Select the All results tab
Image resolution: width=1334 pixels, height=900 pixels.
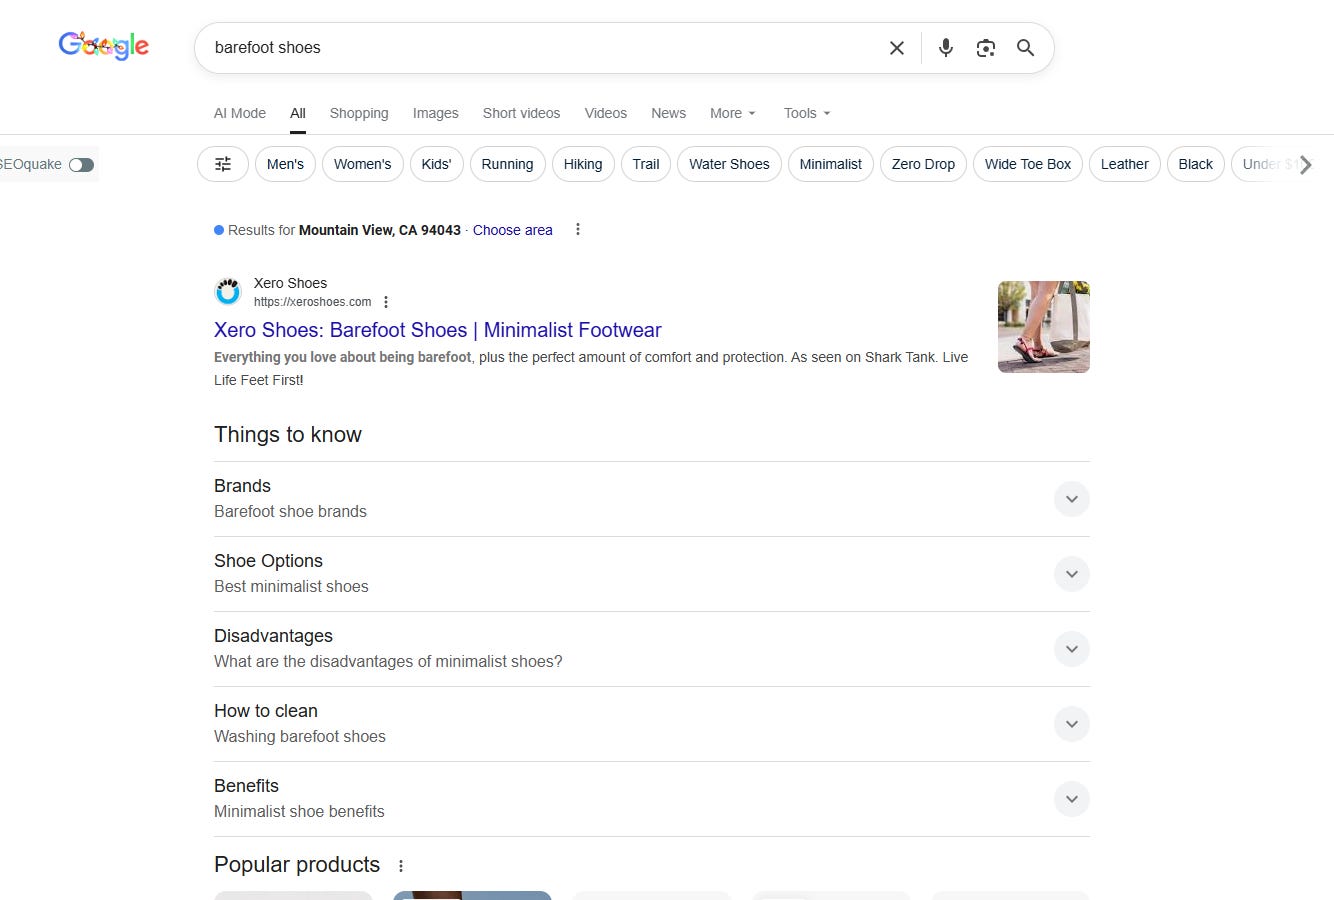pos(298,113)
